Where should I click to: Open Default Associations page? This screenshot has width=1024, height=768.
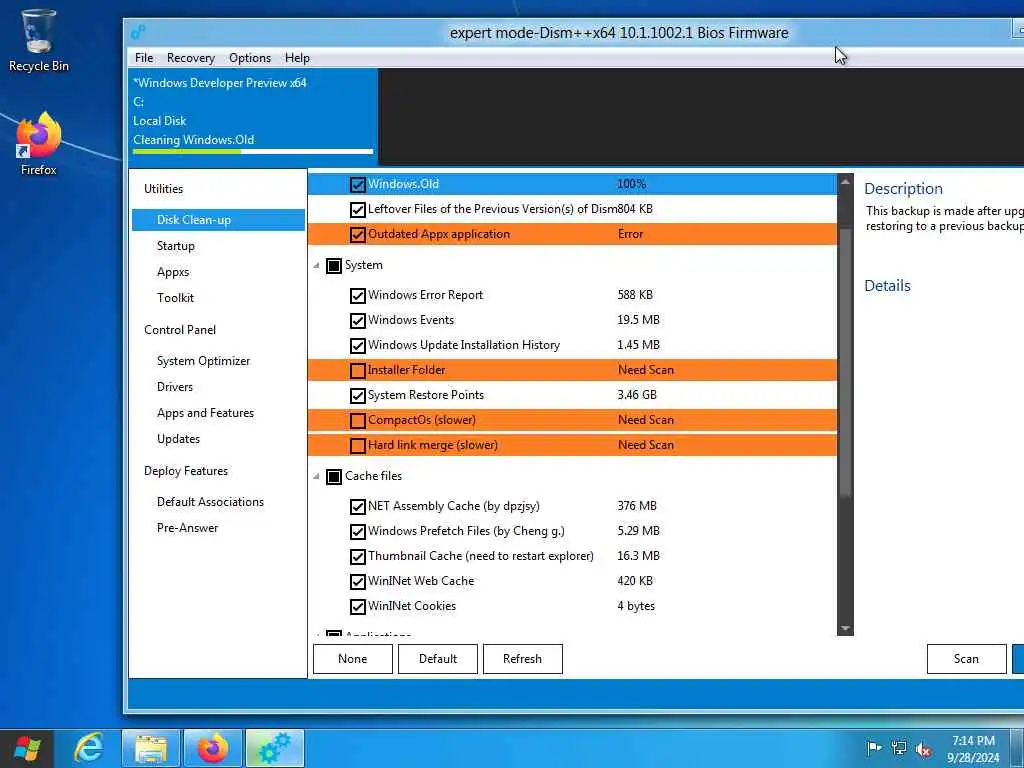pos(210,502)
